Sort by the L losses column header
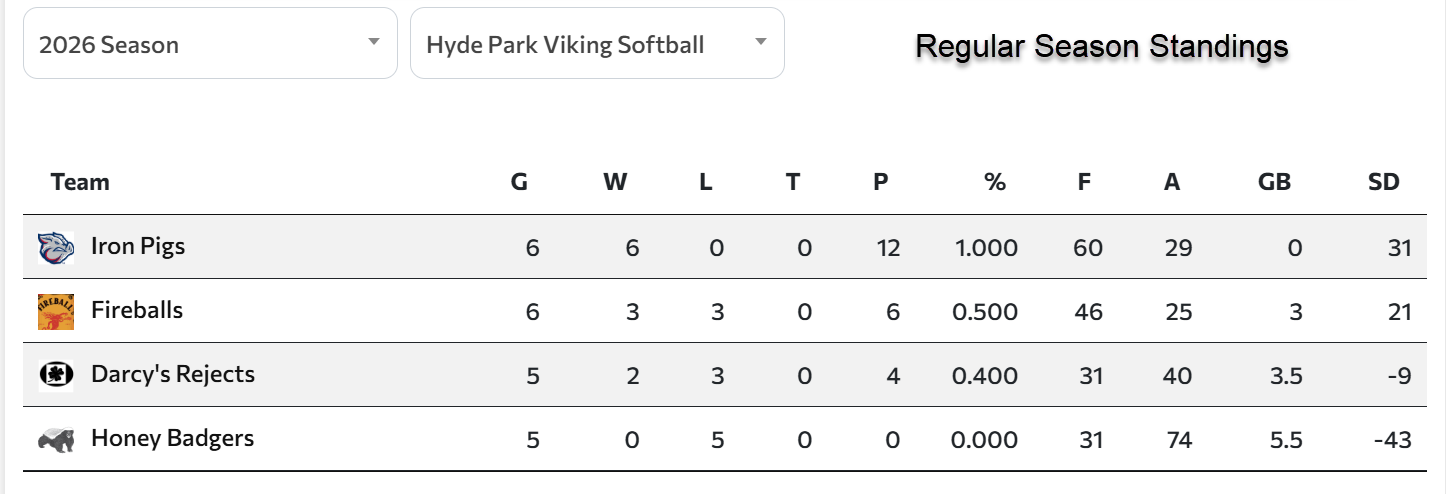This screenshot has height=494, width=1446. pyautogui.click(x=706, y=182)
